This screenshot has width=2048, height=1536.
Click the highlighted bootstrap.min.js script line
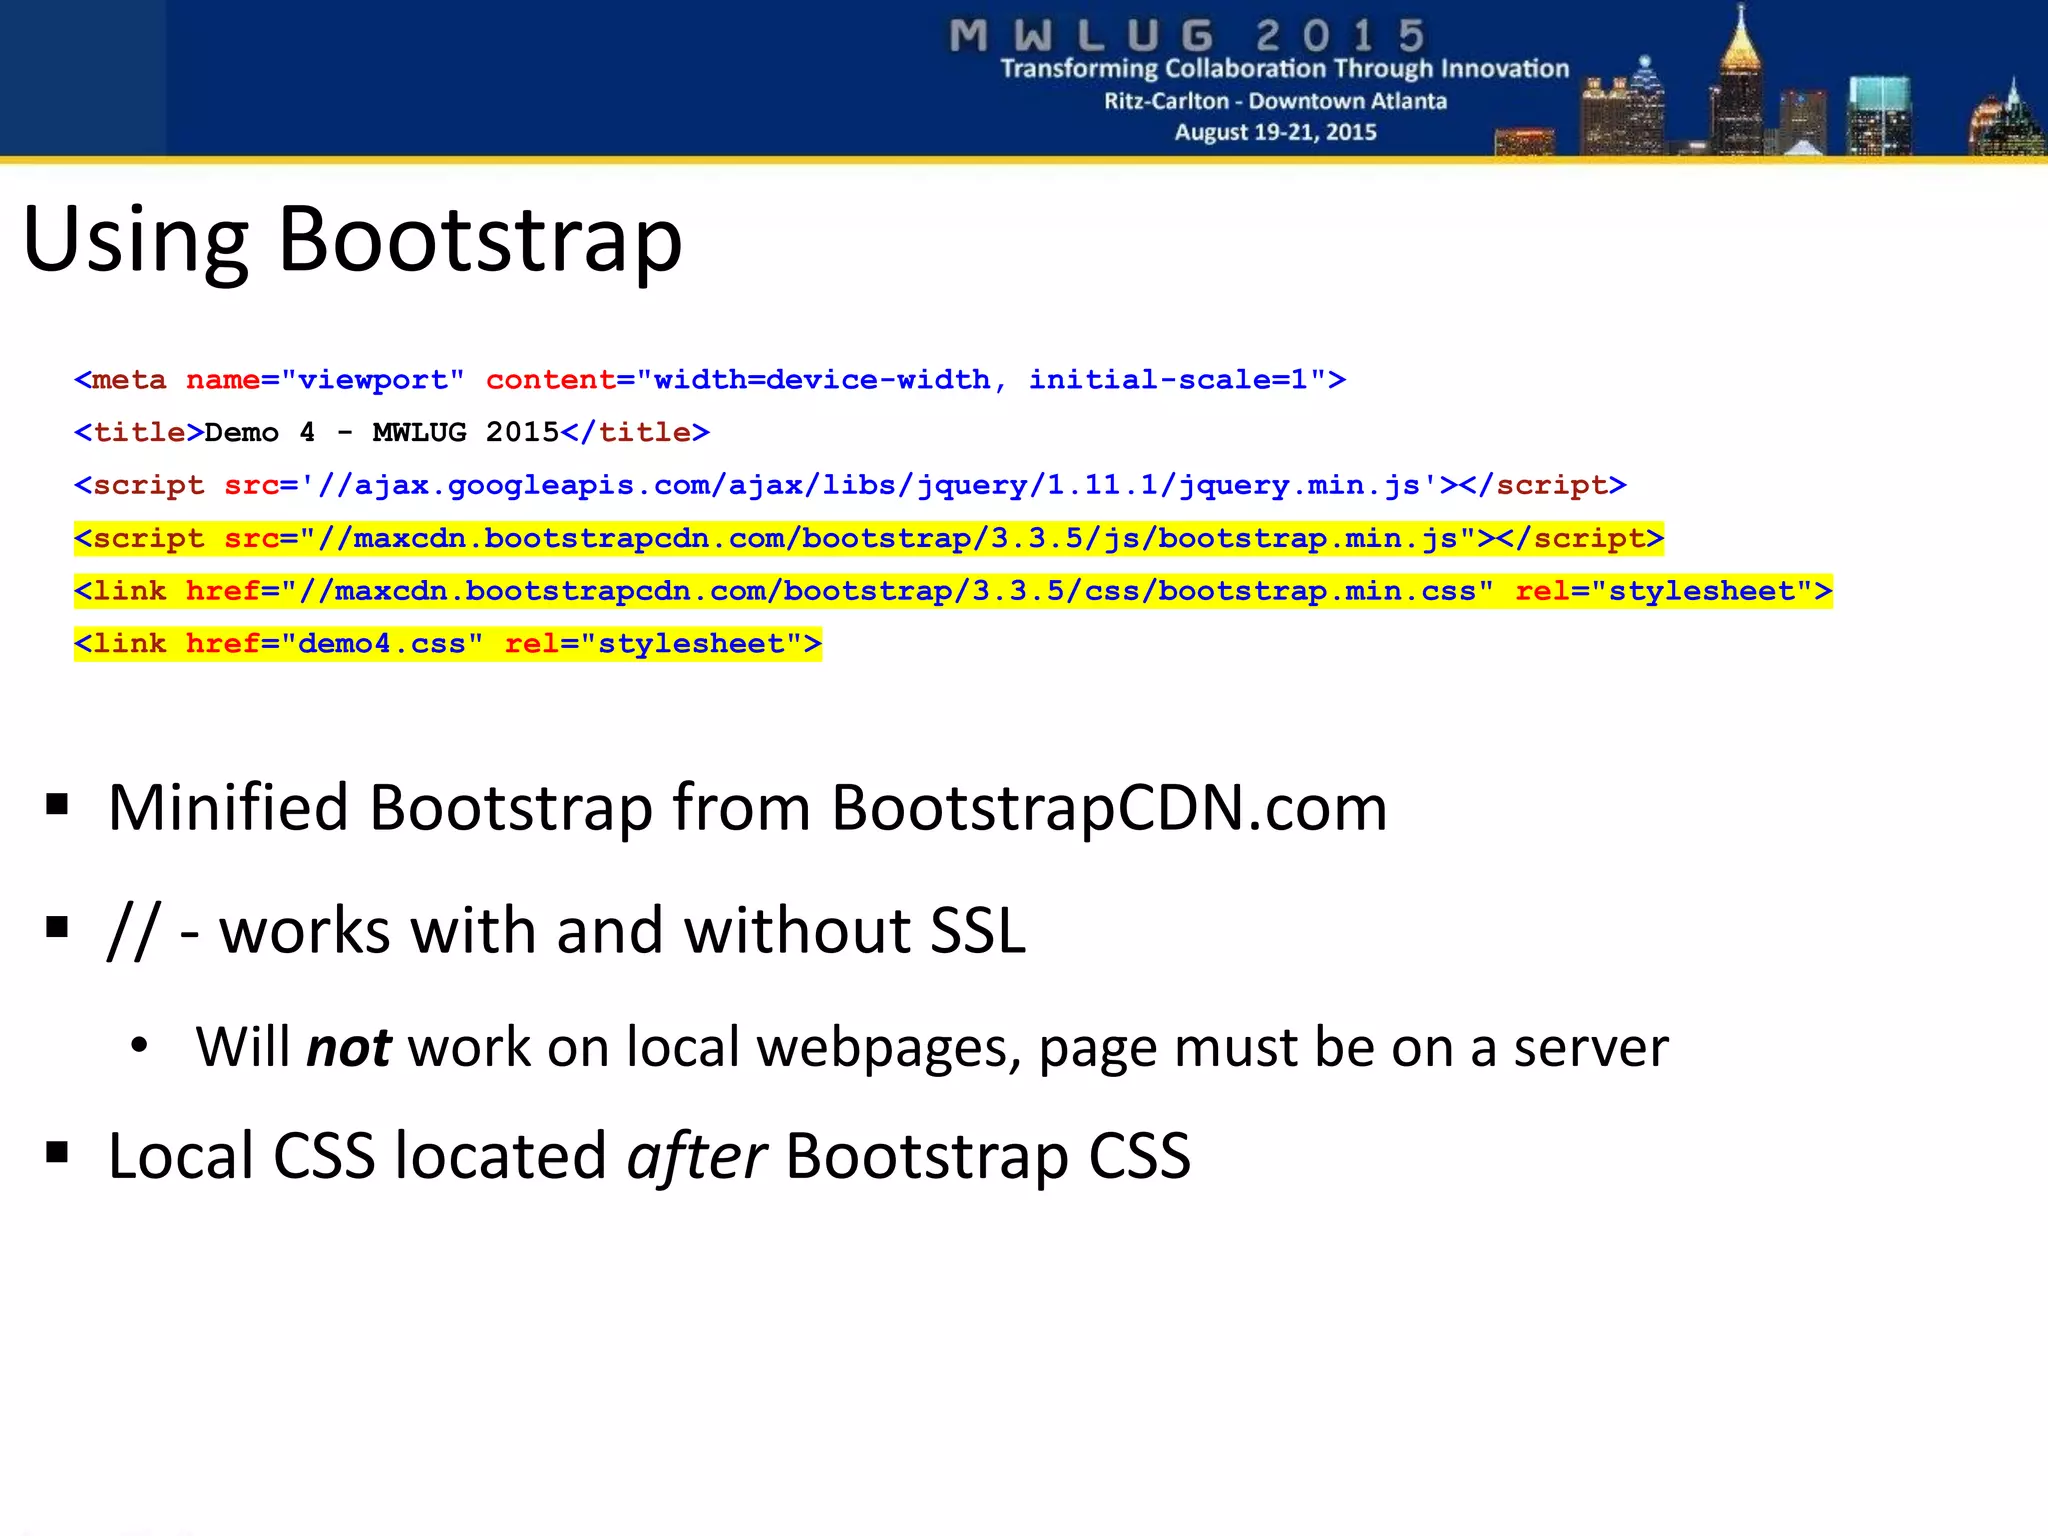pyautogui.click(x=869, y=538)
